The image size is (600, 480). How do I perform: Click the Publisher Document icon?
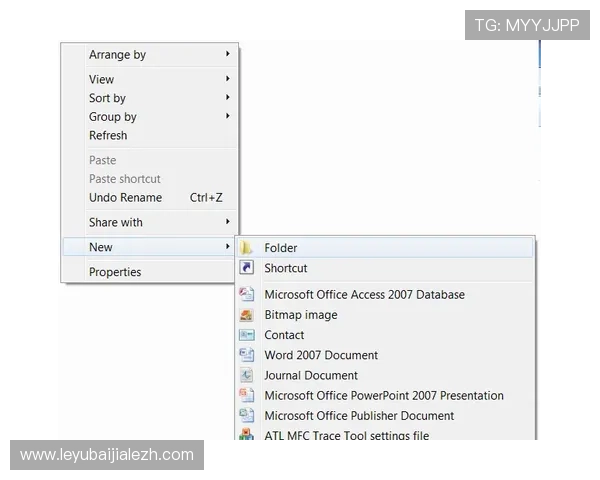click(x=247, y=415)
